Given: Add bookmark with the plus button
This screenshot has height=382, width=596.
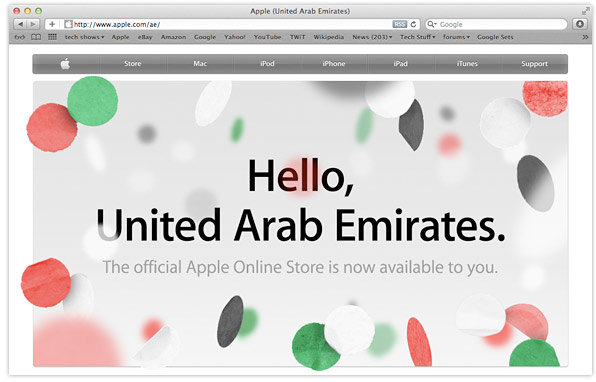Looking at the screenshot, I should 52,24.
